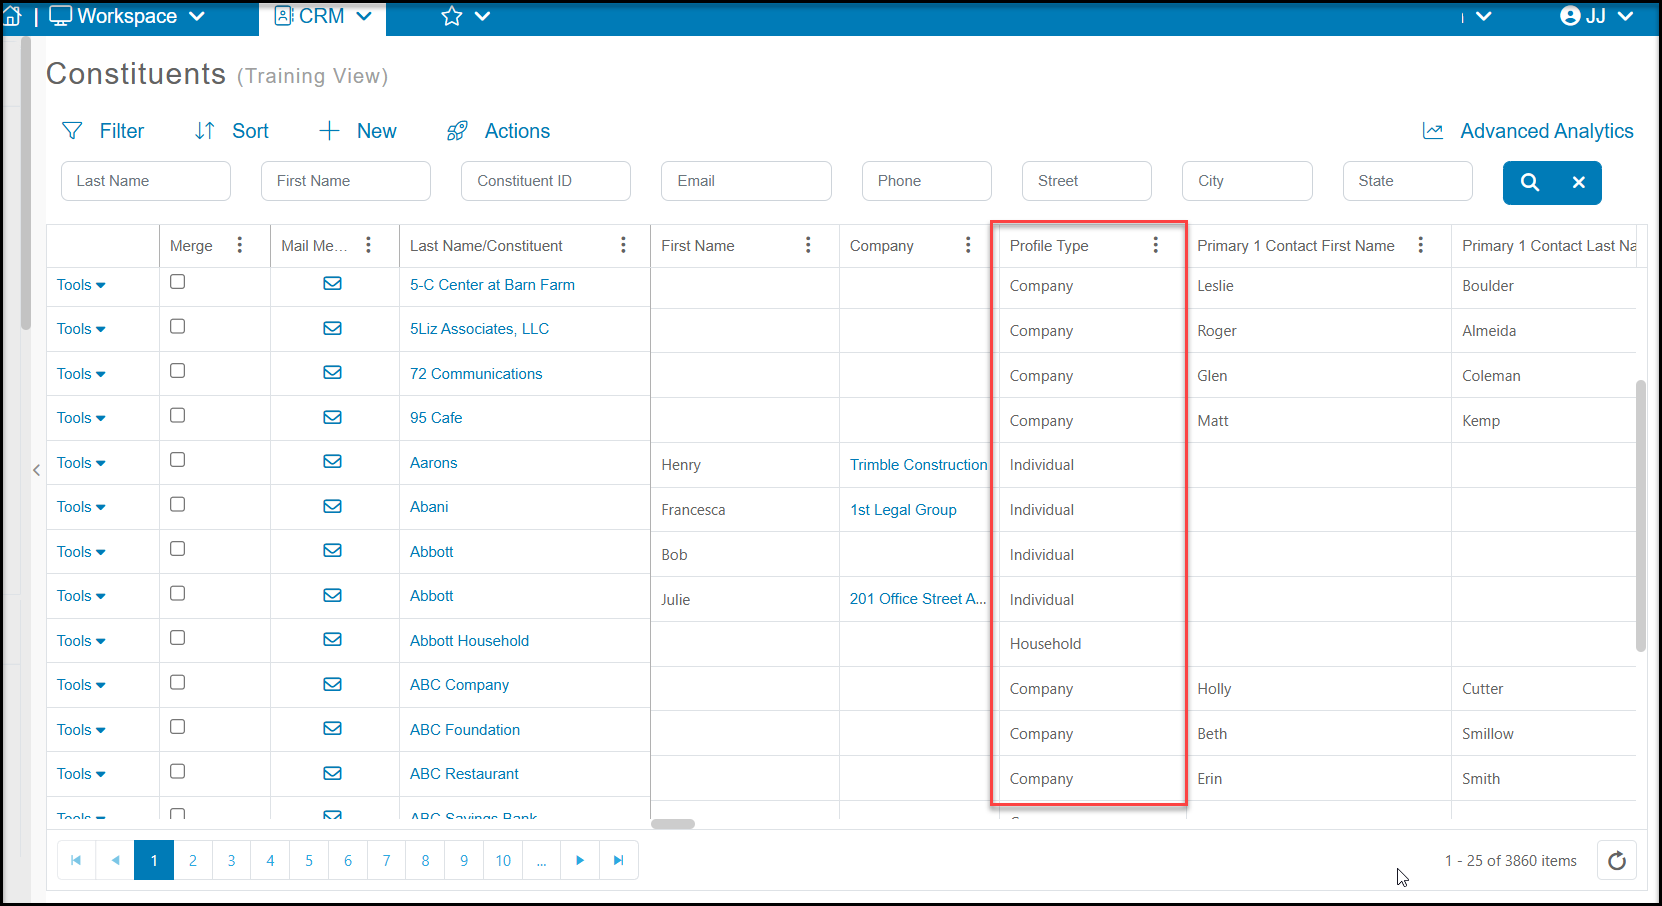Click the Email search field

click(746, 181)
